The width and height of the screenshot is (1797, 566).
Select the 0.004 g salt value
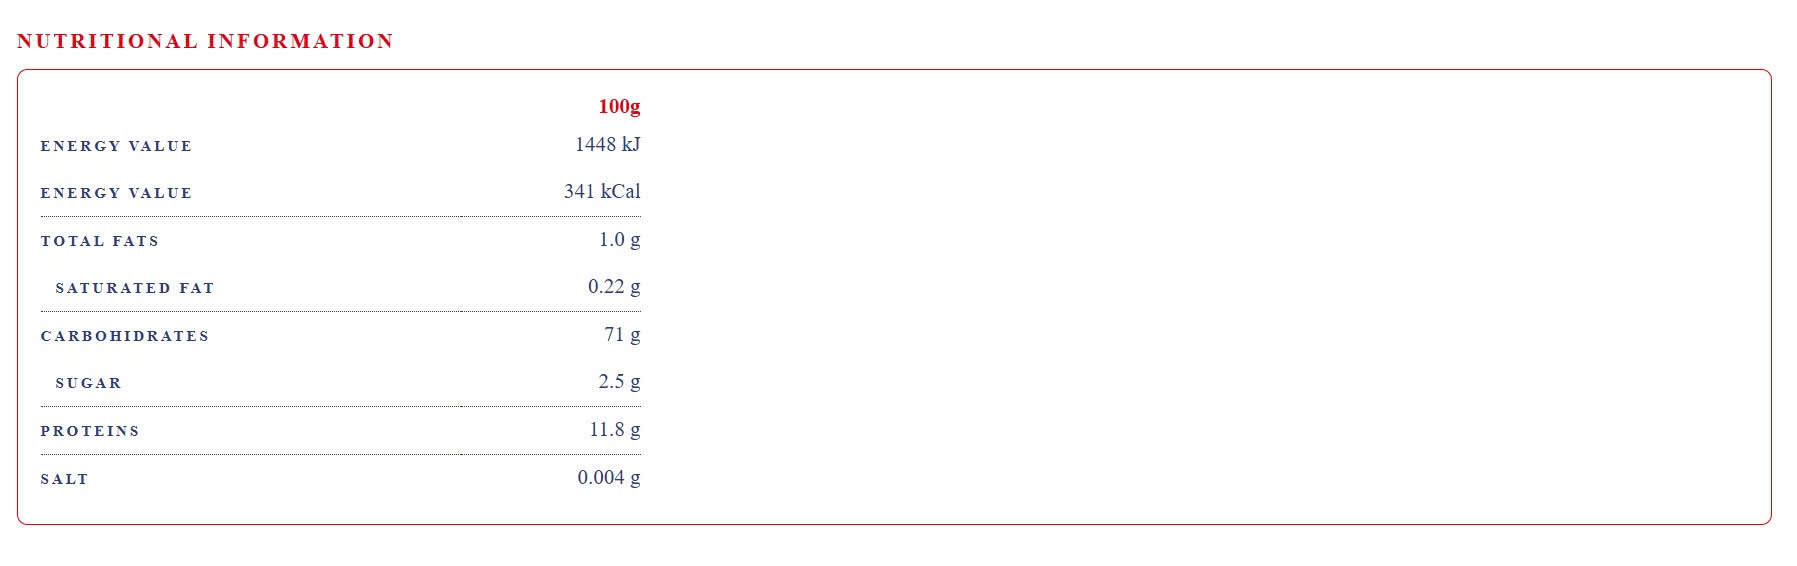(608, 478)
